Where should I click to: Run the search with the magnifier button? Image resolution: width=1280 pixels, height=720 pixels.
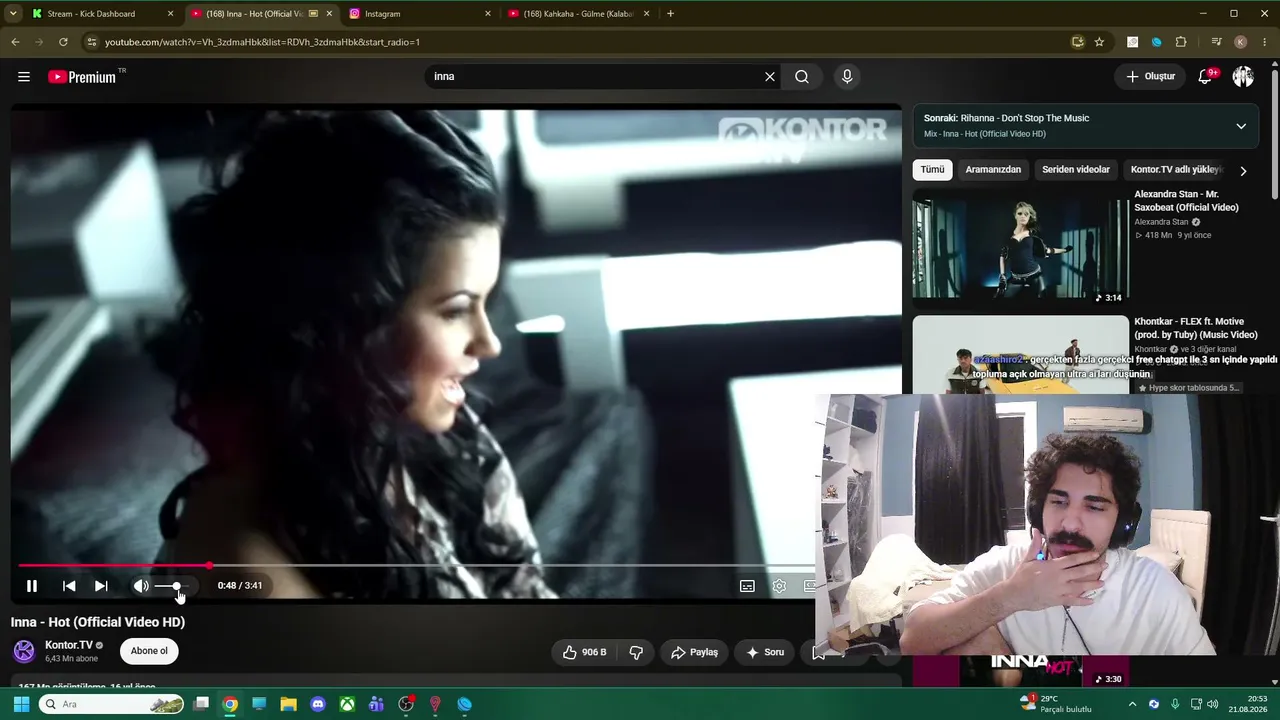pos(802,77)
